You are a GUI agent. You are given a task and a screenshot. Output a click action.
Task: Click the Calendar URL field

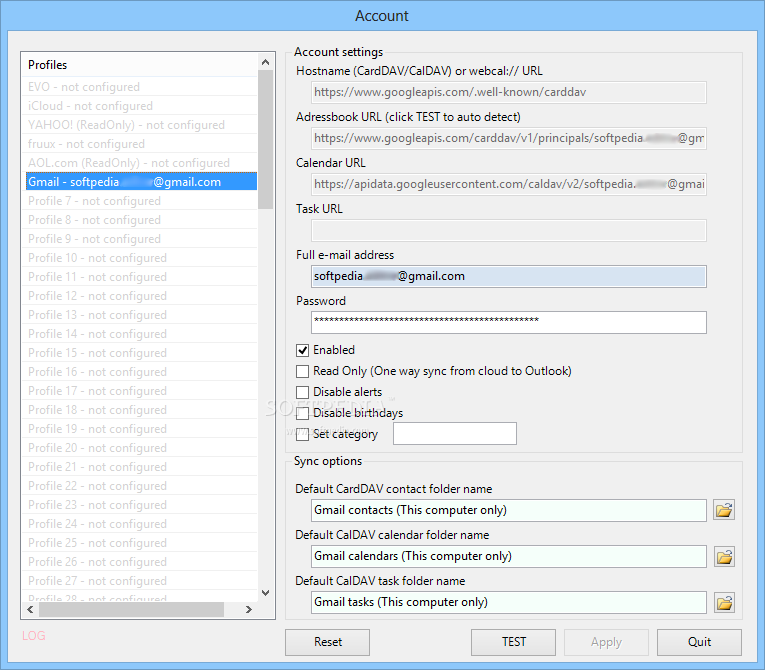point(509,184)
